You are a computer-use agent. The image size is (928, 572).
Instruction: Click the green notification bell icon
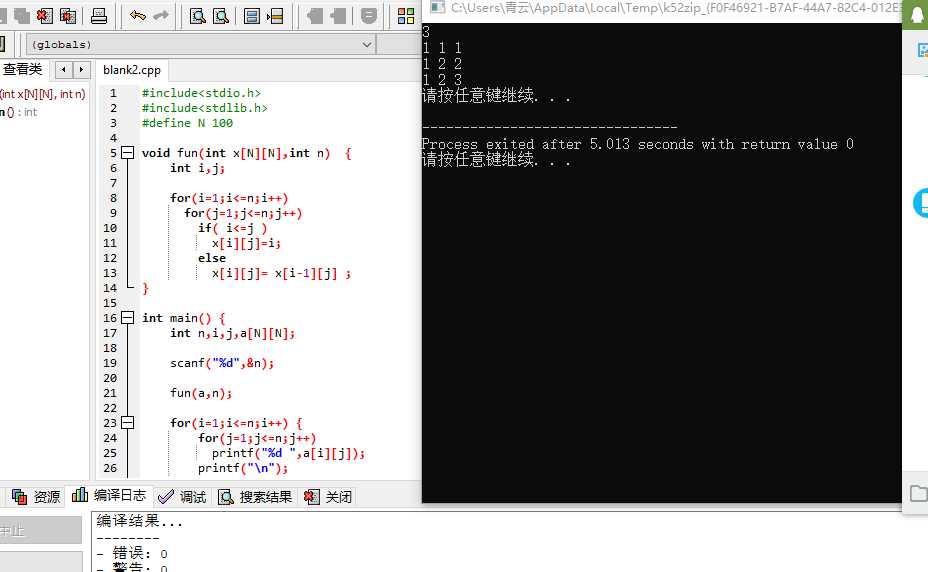[x=917, y=15]
